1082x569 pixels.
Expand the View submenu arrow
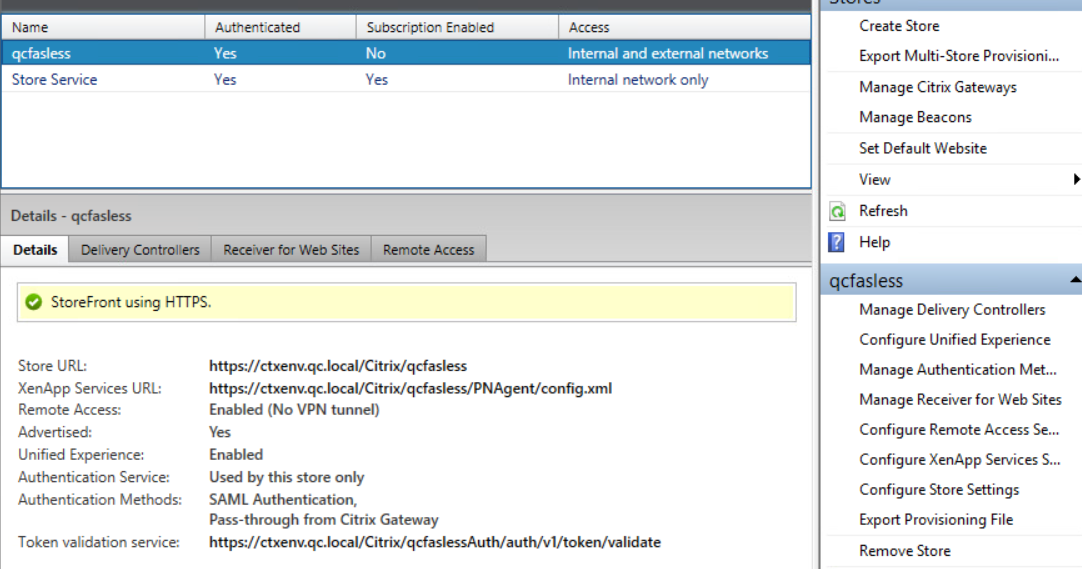point(1076,180)
